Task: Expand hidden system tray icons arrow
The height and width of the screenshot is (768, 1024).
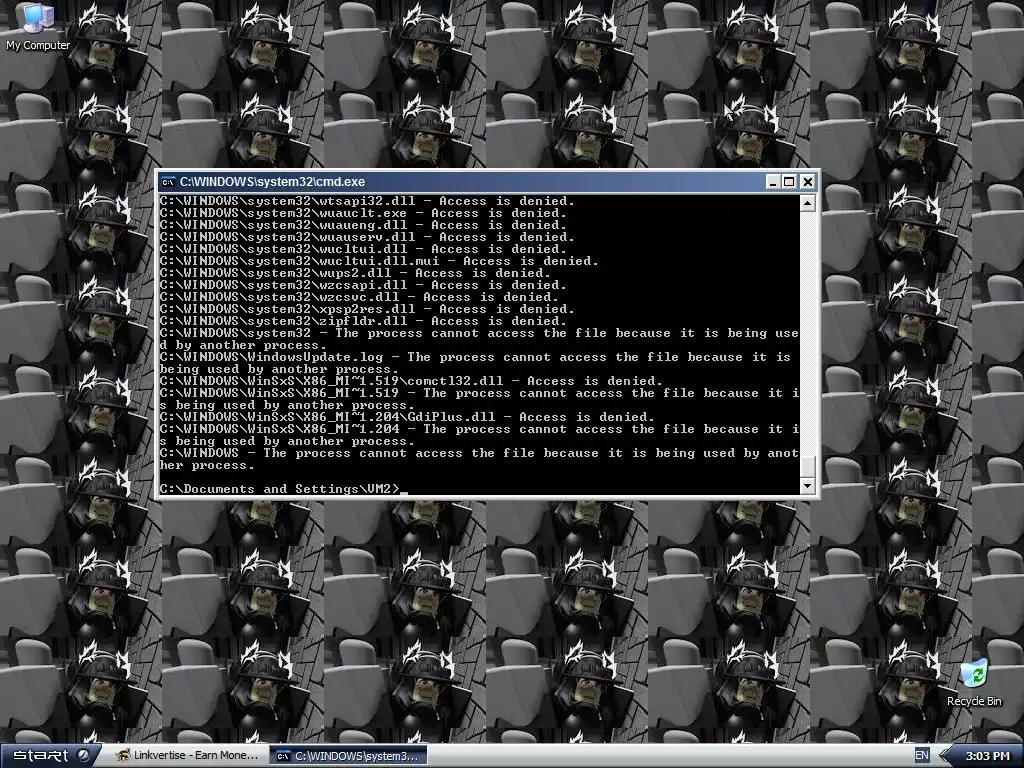Action: pos(944,756)
